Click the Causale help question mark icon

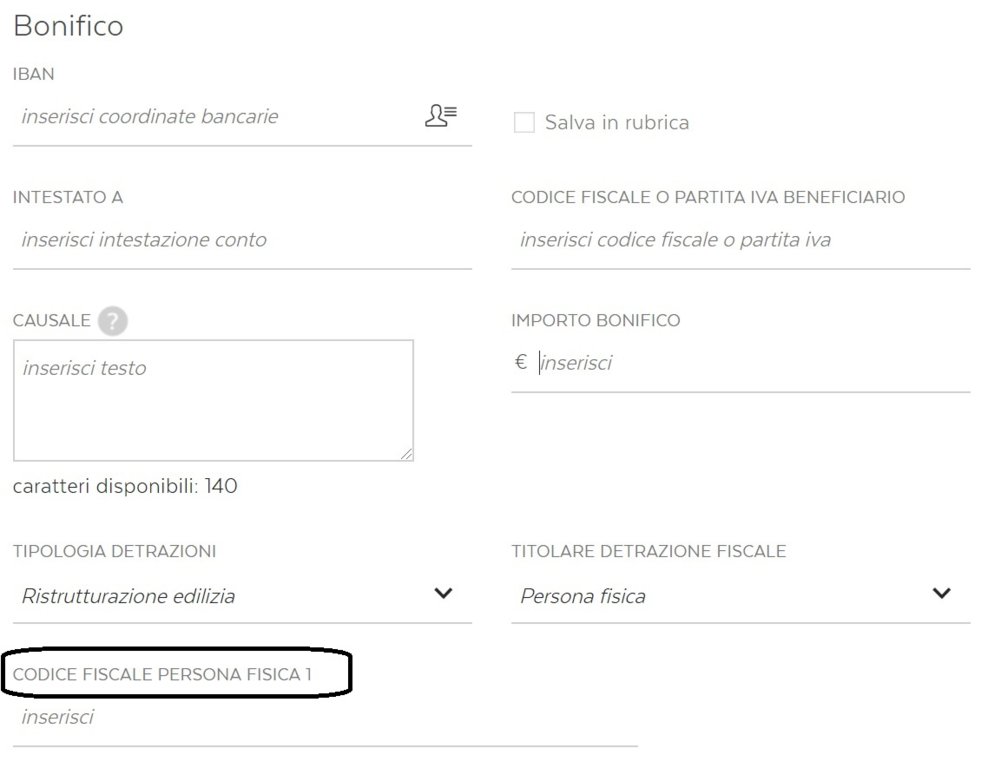point(113,320)
